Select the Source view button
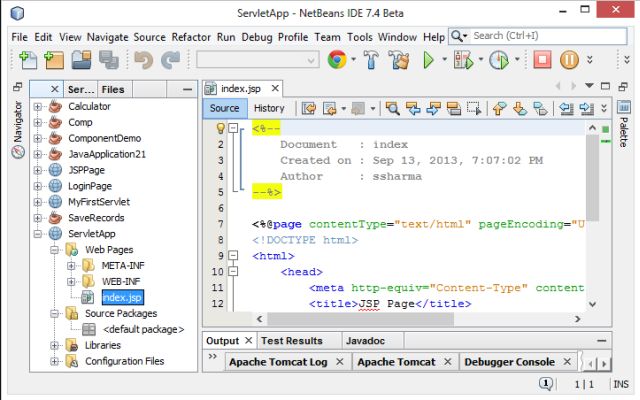 [x=224, y=108]
